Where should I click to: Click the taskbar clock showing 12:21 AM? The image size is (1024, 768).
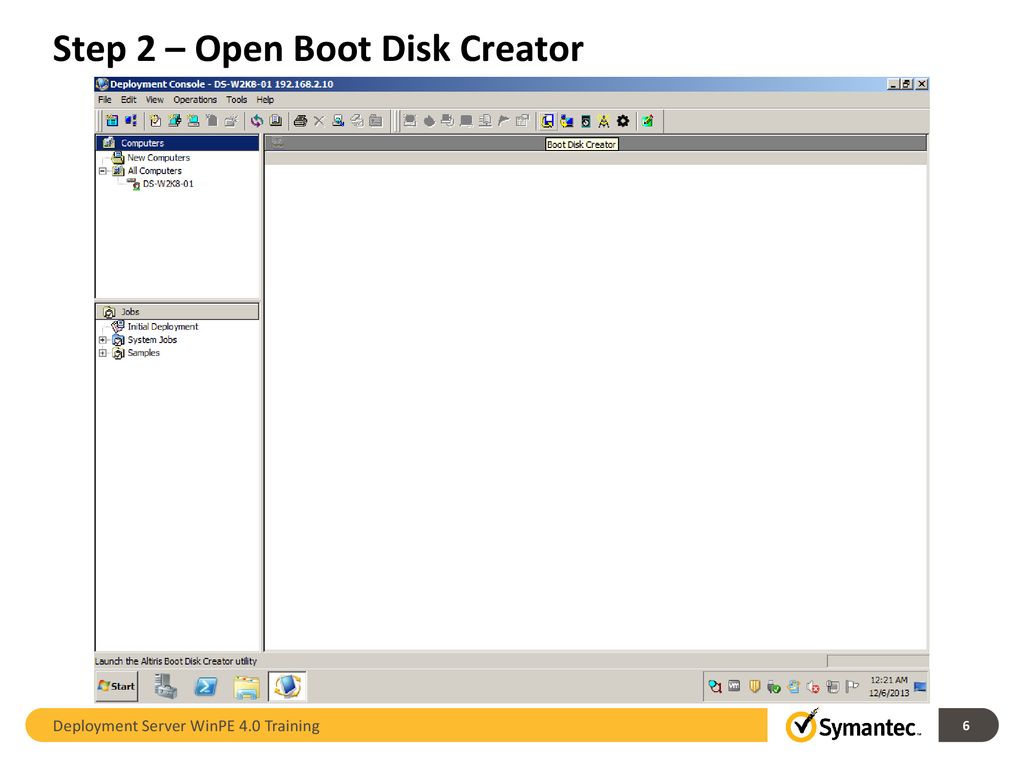(889, 686)
